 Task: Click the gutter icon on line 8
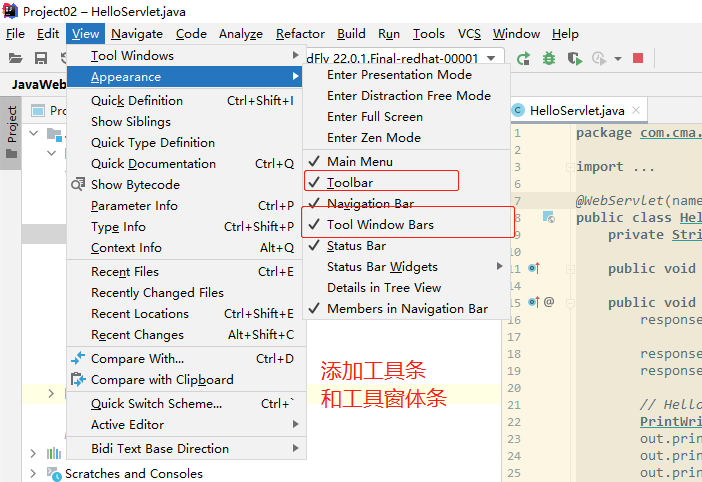548,218
